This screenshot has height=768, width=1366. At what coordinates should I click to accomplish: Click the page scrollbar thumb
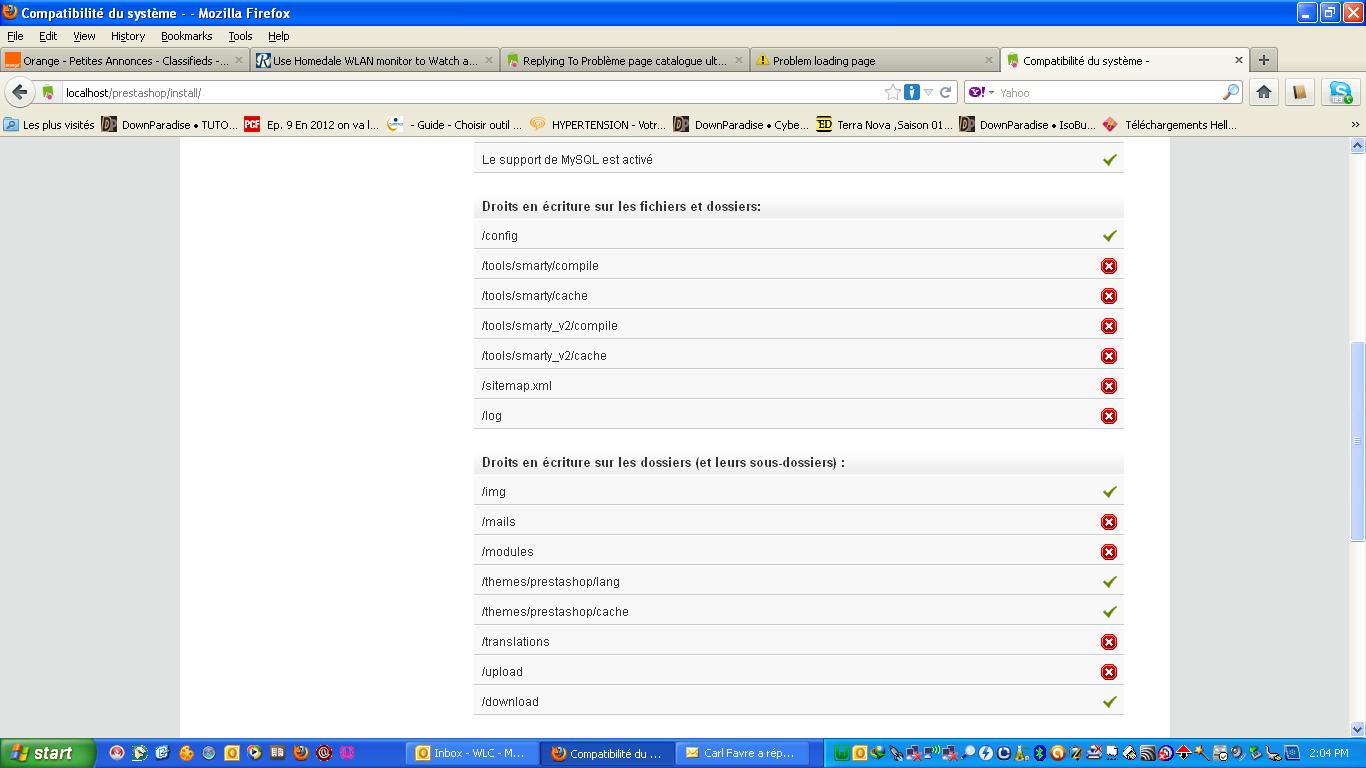pyautogui.click(x=1357, y=441)
